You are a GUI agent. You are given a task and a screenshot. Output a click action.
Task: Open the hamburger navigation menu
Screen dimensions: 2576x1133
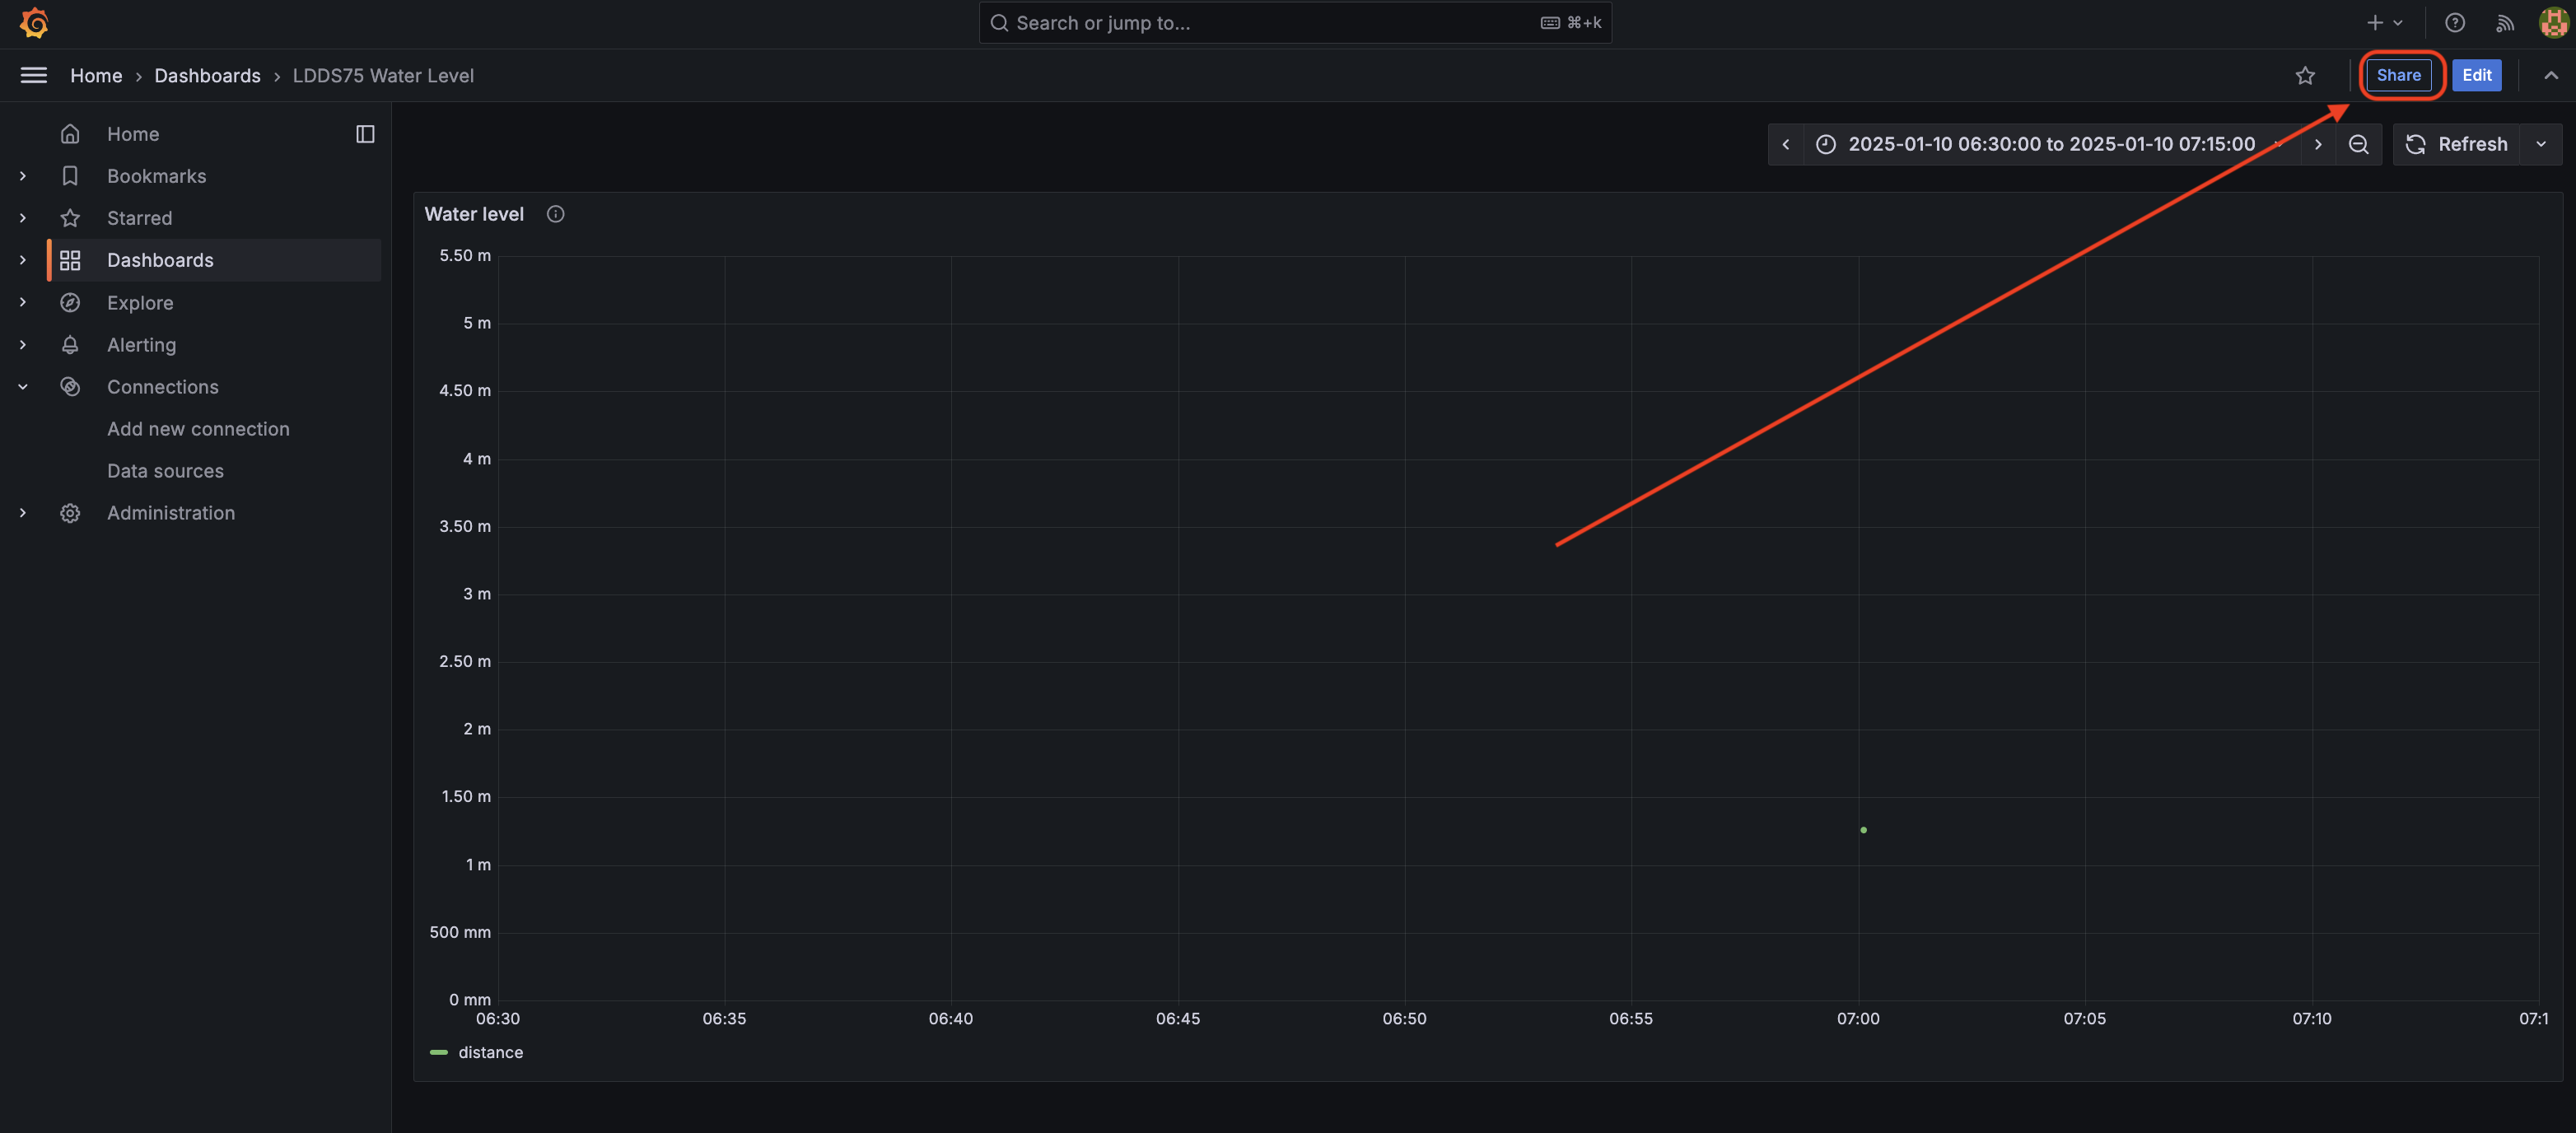(33, 75)
